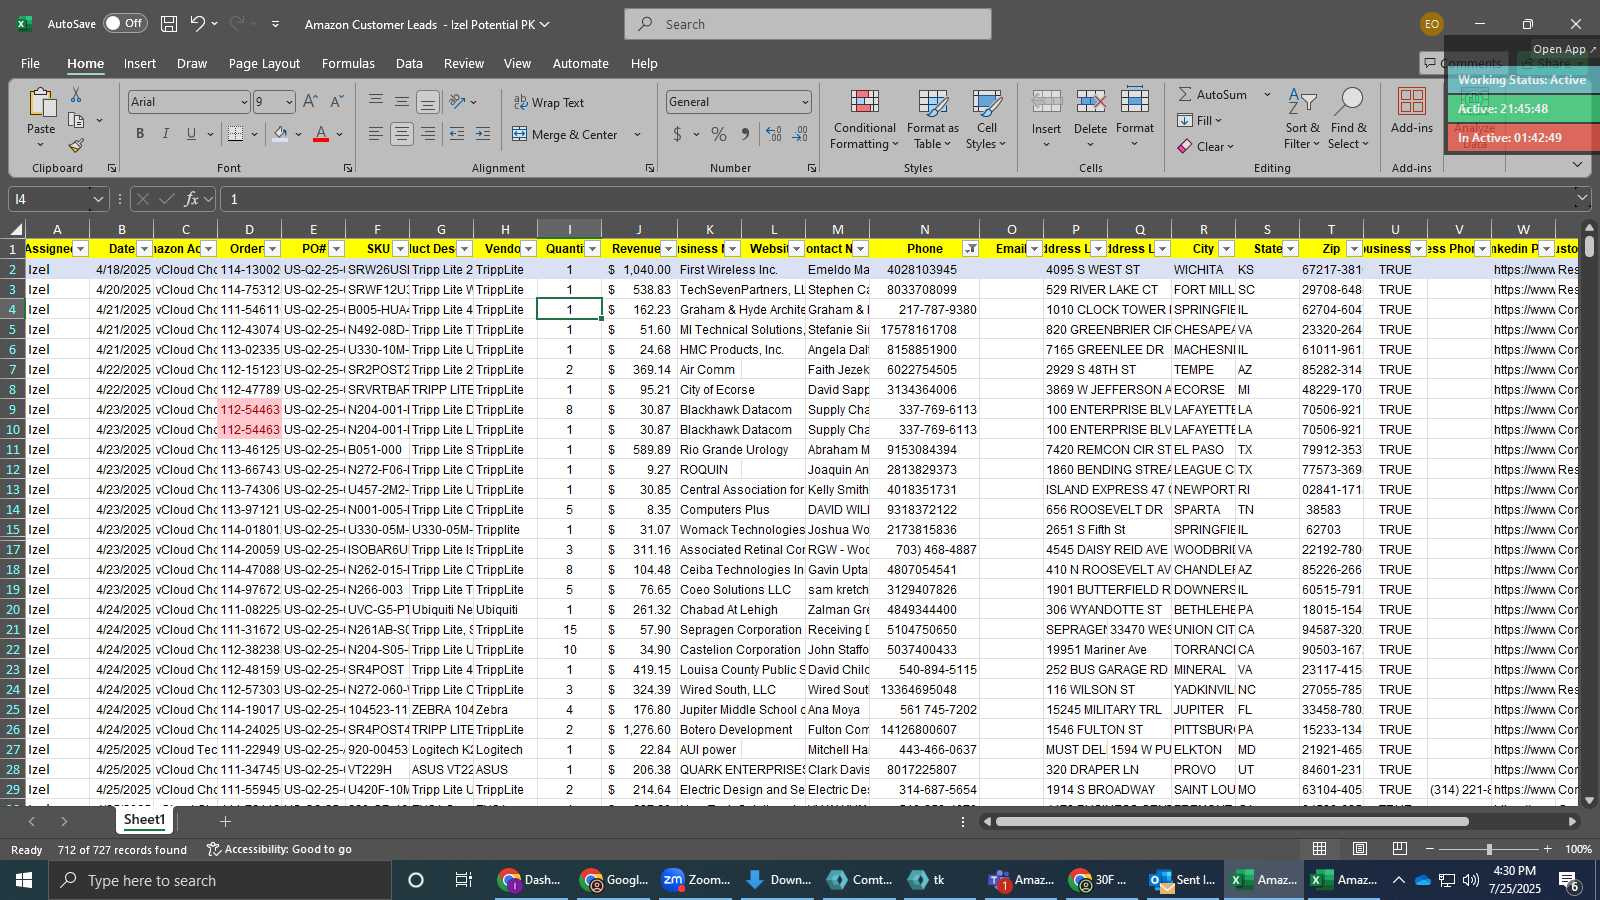Click the New Sheet plus button
The width and height of the screenshot is (1600, 900).
pyautogui.click(x=225, y=821)
